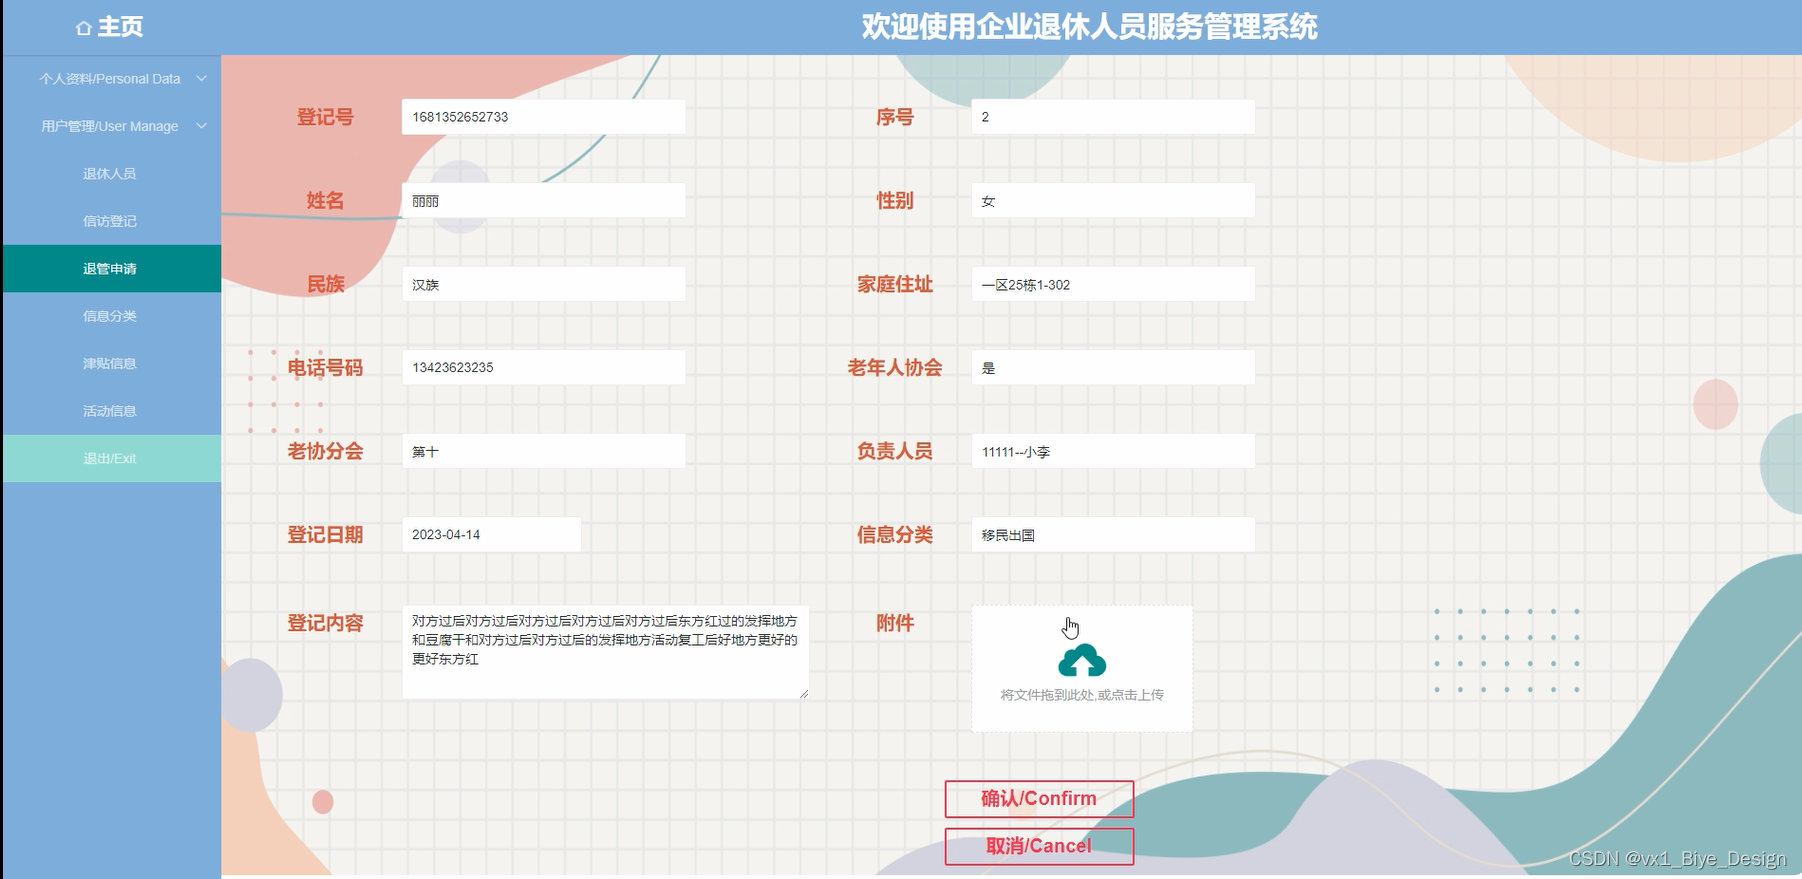Image resolution: width=1802 pixels, height=879 pixels.
Task: Click the 家庭住址 address field
Action: click(x=1113, y=284)
